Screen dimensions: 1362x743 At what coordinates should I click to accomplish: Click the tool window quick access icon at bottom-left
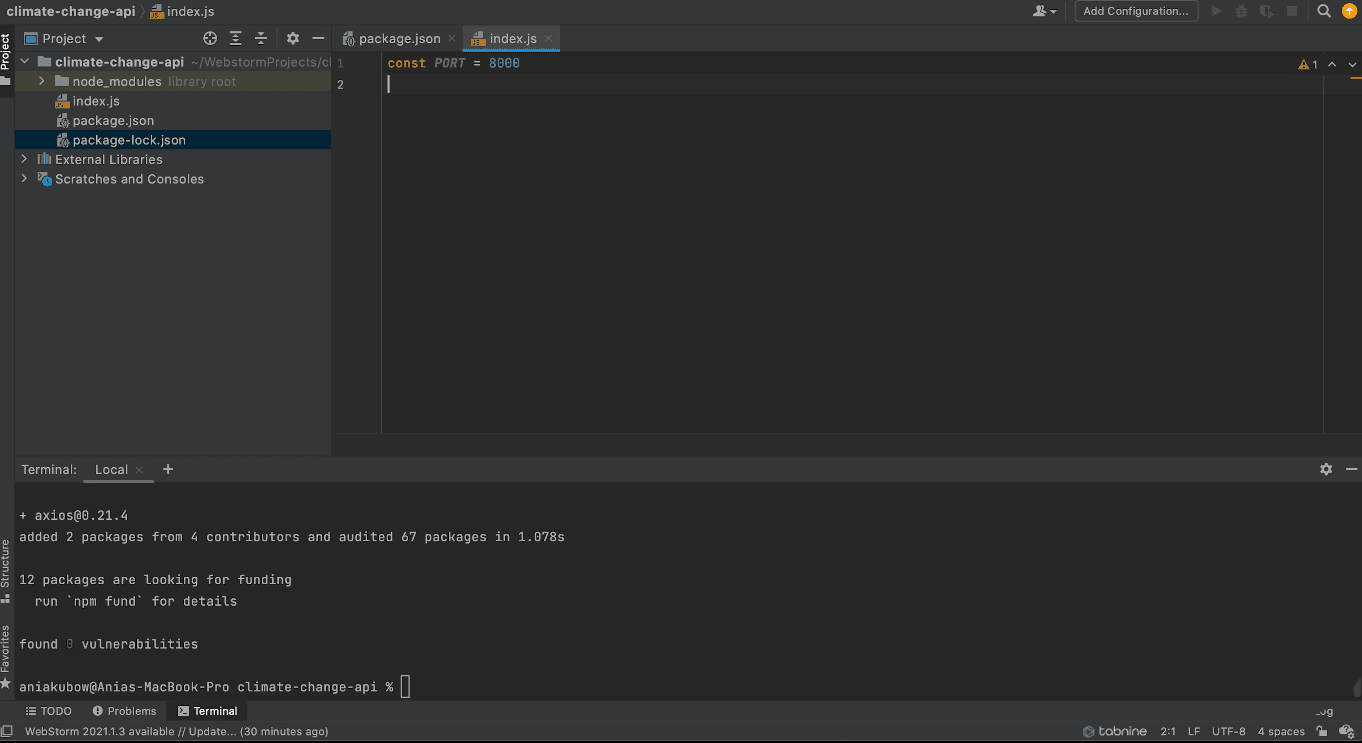(7, 731)
